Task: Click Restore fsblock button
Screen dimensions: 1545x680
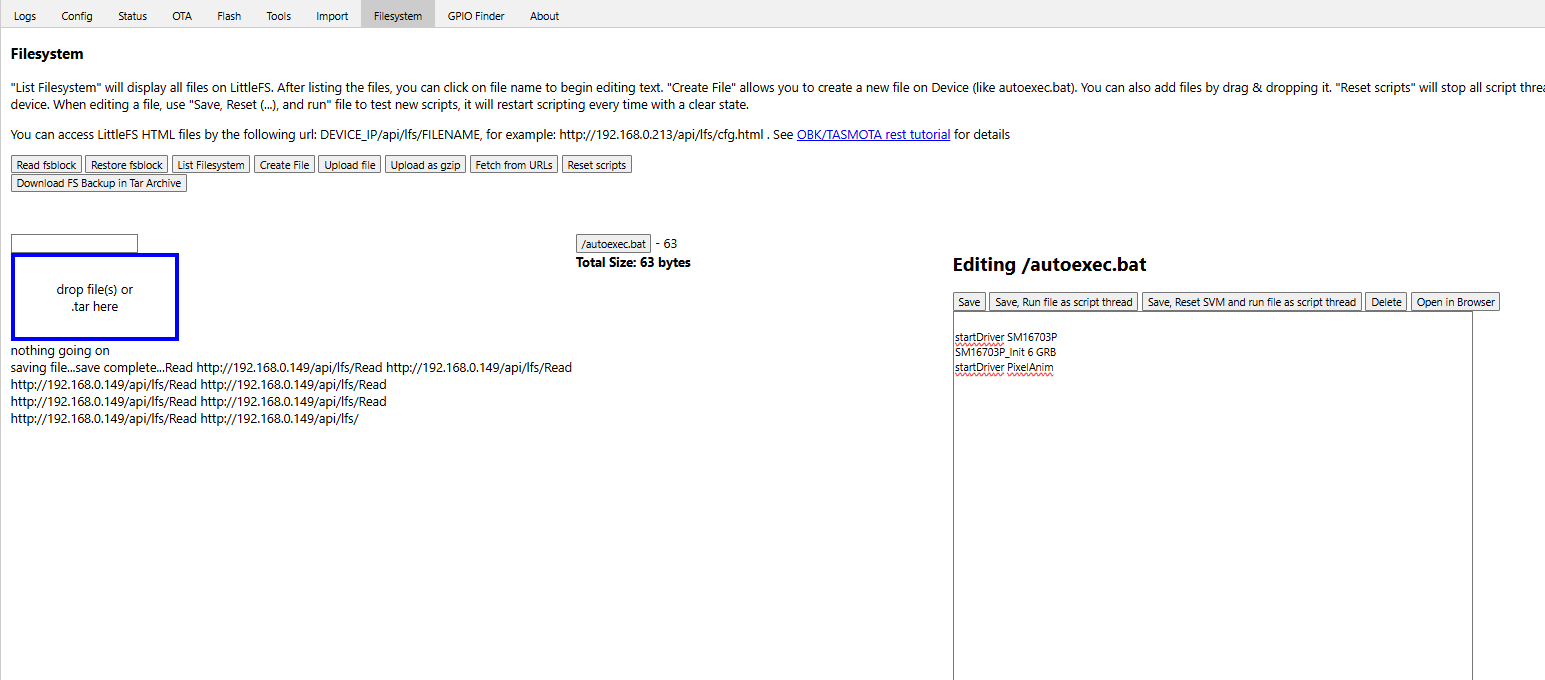Action: [127, 165]
